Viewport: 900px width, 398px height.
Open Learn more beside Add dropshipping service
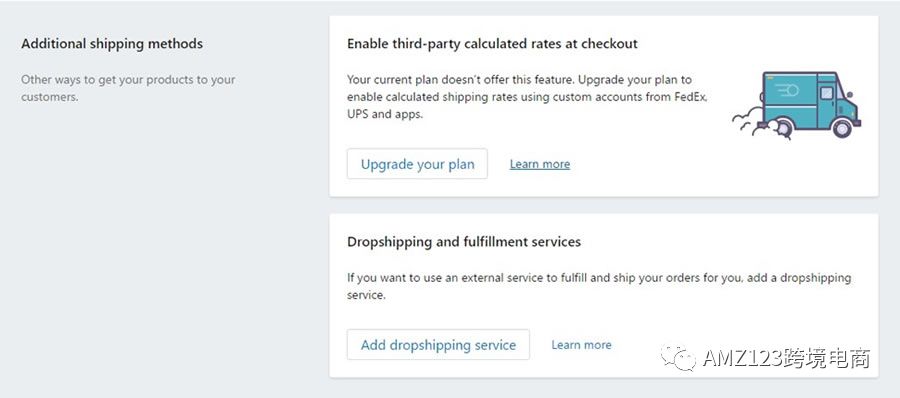[x=581, y=345]
